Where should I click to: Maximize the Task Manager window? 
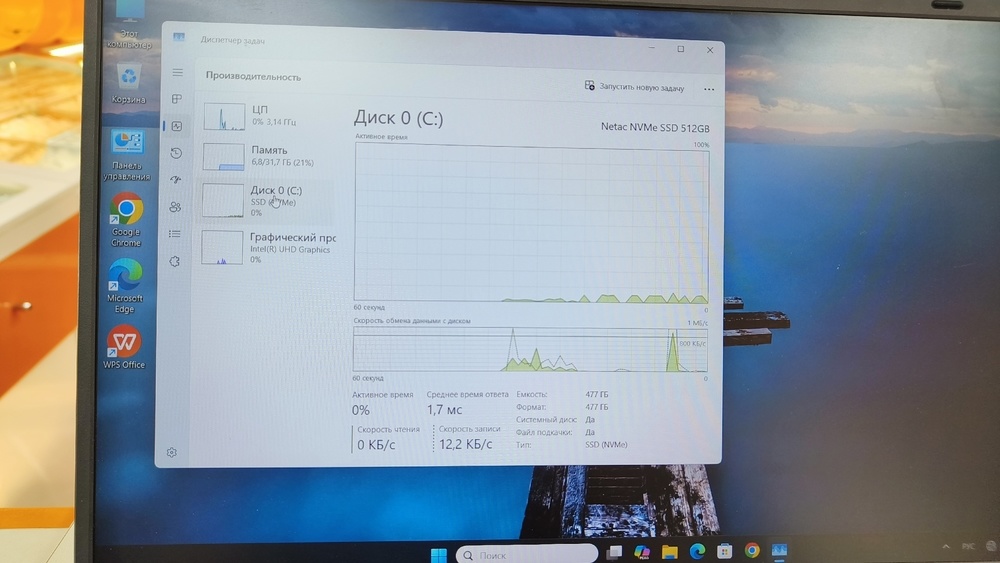(x=680, y=49)
